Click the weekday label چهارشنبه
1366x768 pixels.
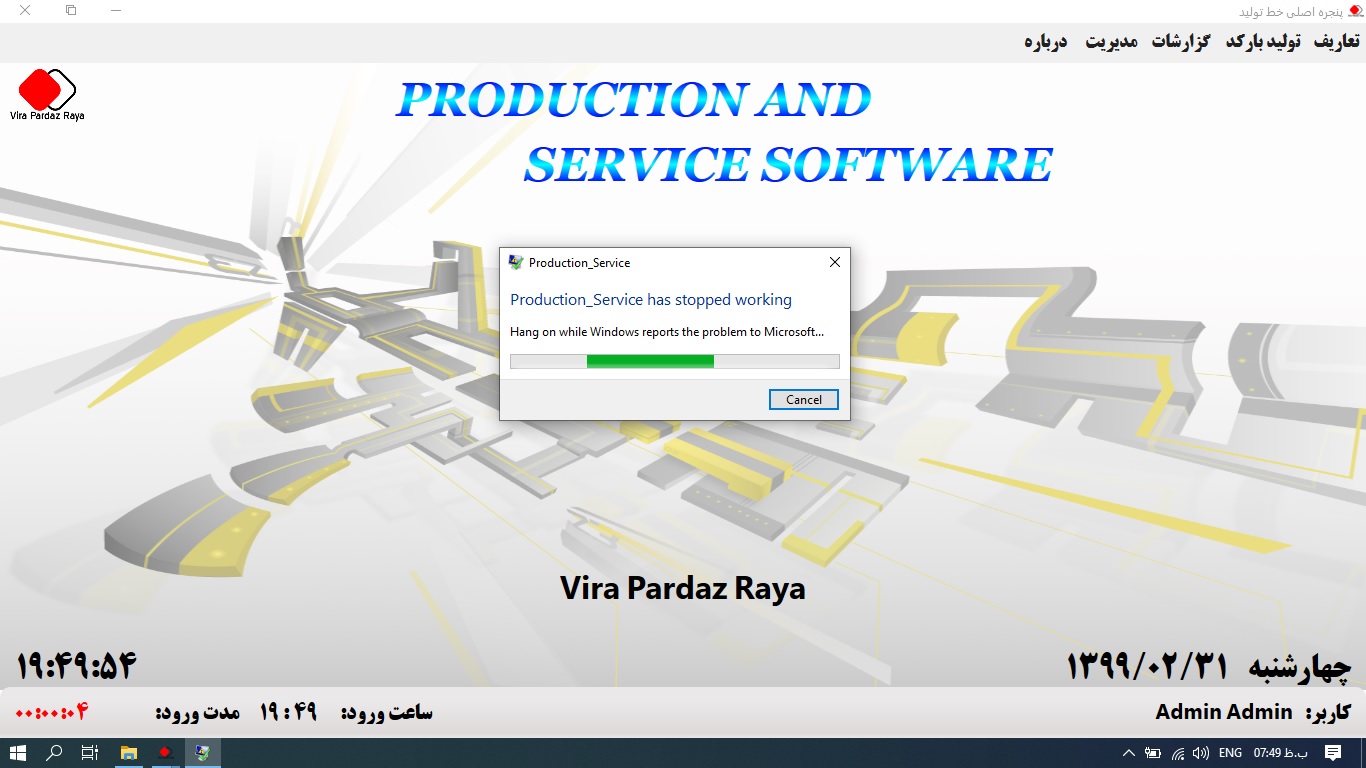point(1302,666)
